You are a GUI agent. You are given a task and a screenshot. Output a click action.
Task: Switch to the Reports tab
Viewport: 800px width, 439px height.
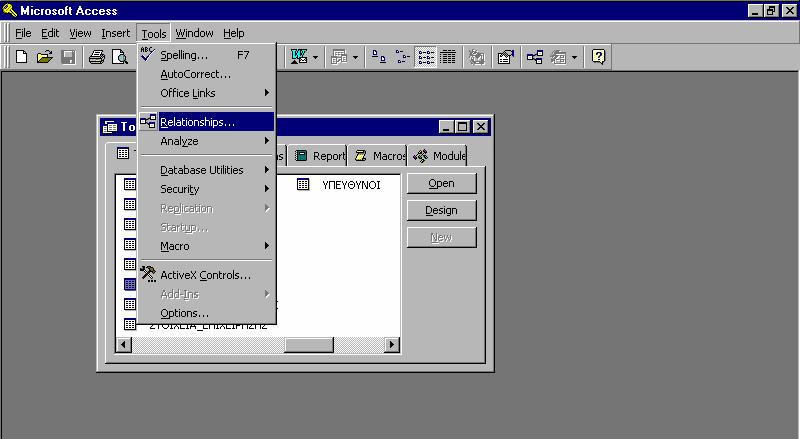(x=317, y=156)
